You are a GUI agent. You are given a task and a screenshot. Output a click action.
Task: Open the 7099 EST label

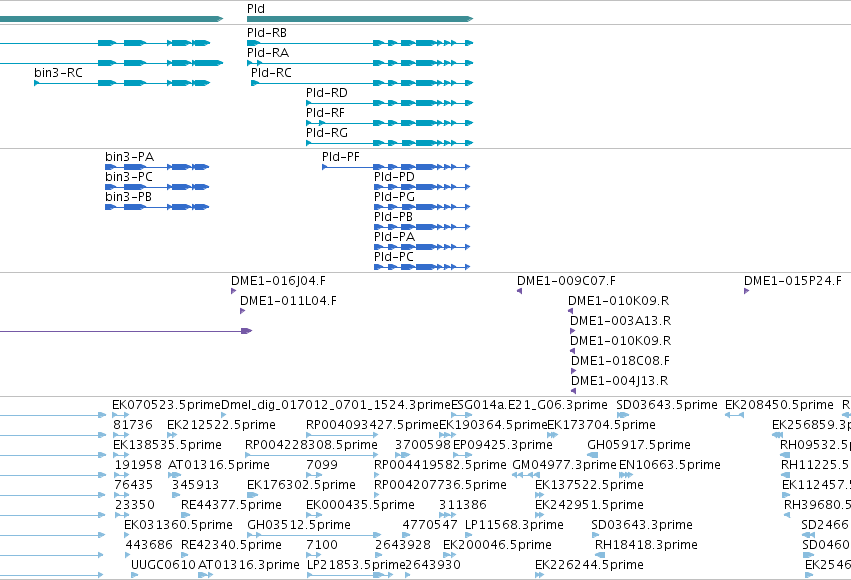(x=322, y=466)
